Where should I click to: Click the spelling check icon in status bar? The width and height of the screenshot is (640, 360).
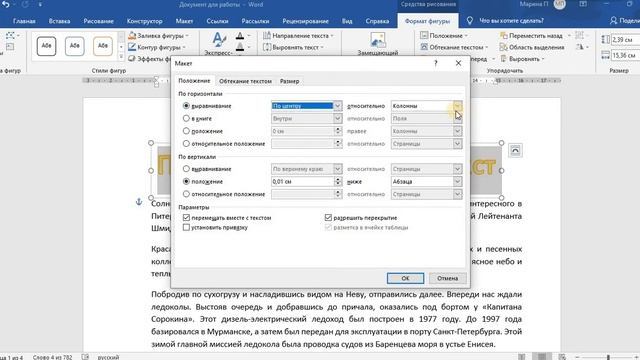(x=85, y=357)
